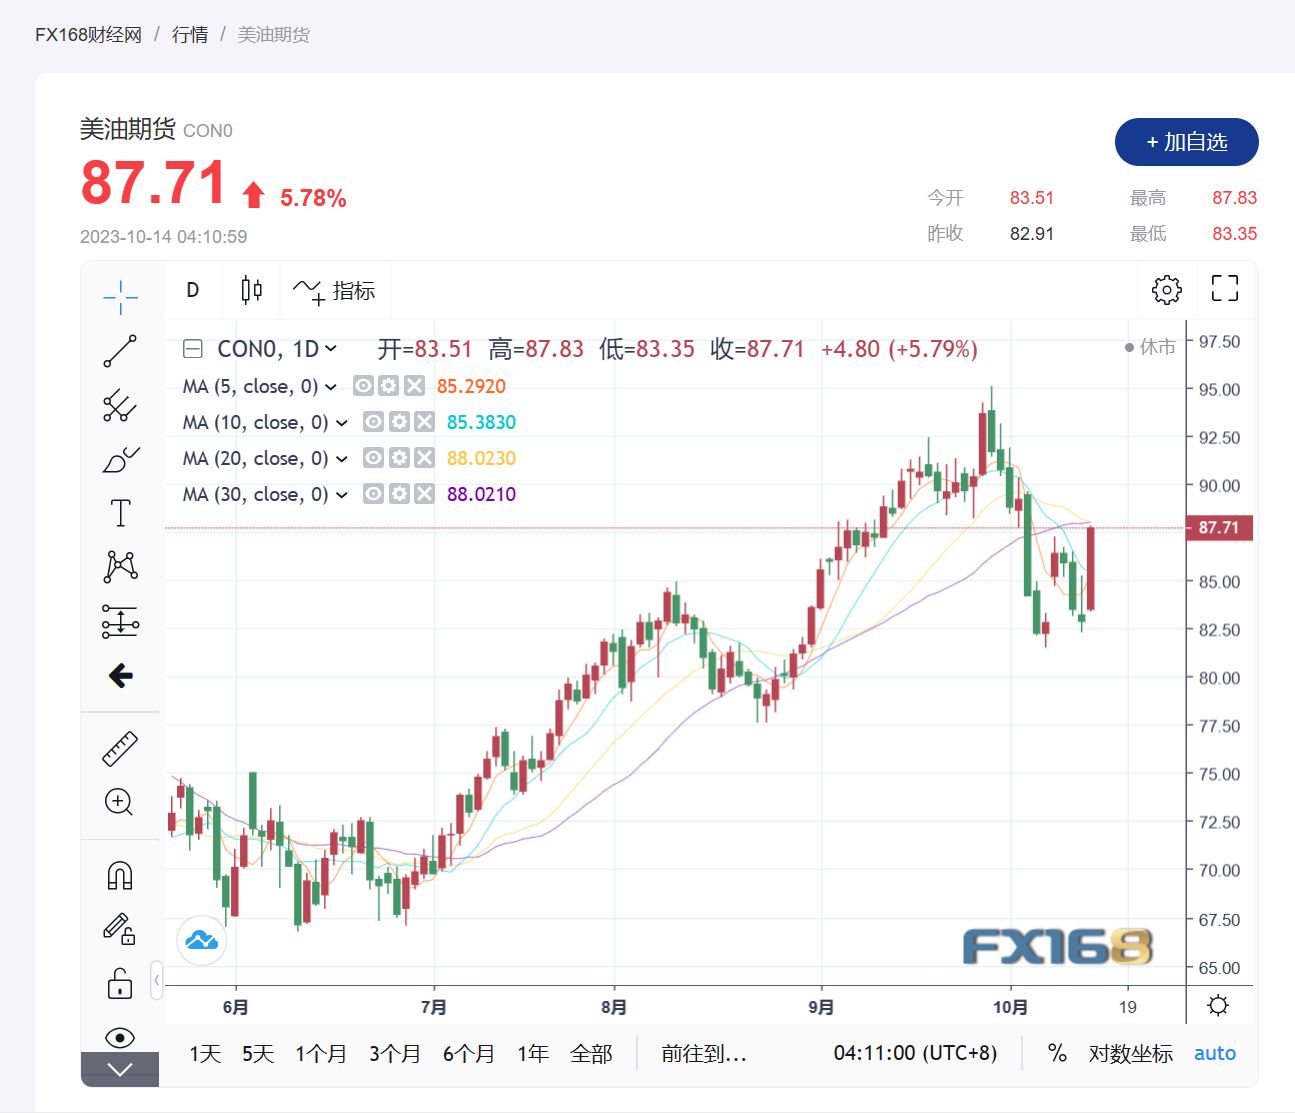The width and height of the screenshot is (1295, 1113).
Task: Select the 6个月 time range
Action: (469, 1054)
